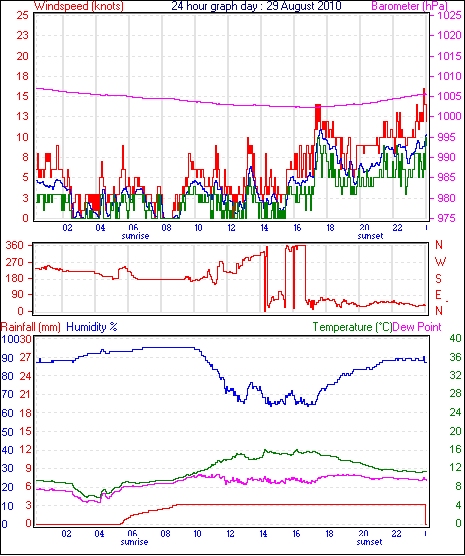Click the Temperature (°C) legend label
The height and width of the screenshot is (556, 465).
[352, 327]
